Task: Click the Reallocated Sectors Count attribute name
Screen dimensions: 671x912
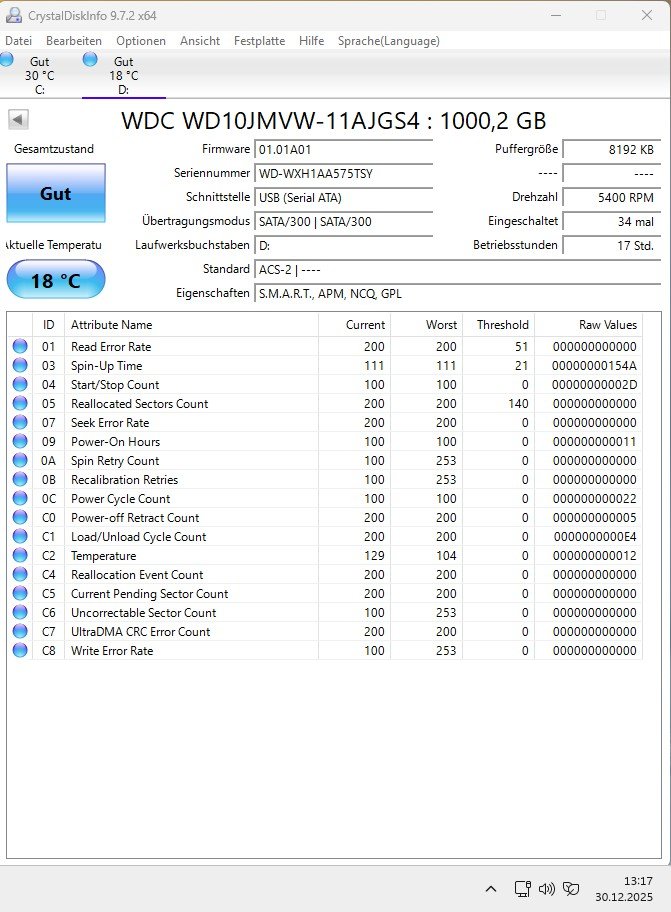Action: point(140,403)
